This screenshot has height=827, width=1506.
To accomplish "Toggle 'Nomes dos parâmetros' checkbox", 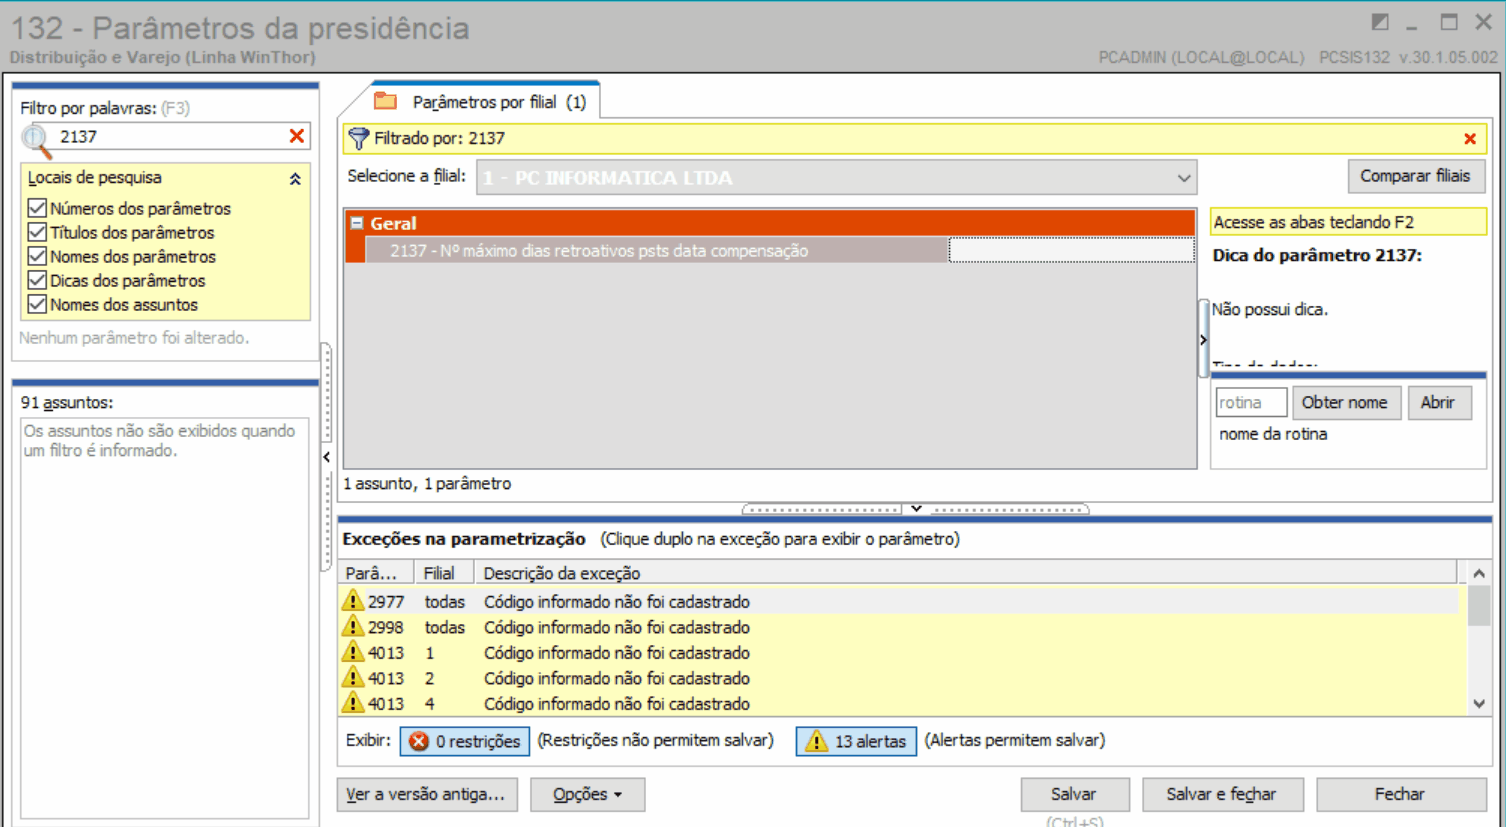I will tap(37, 256).
